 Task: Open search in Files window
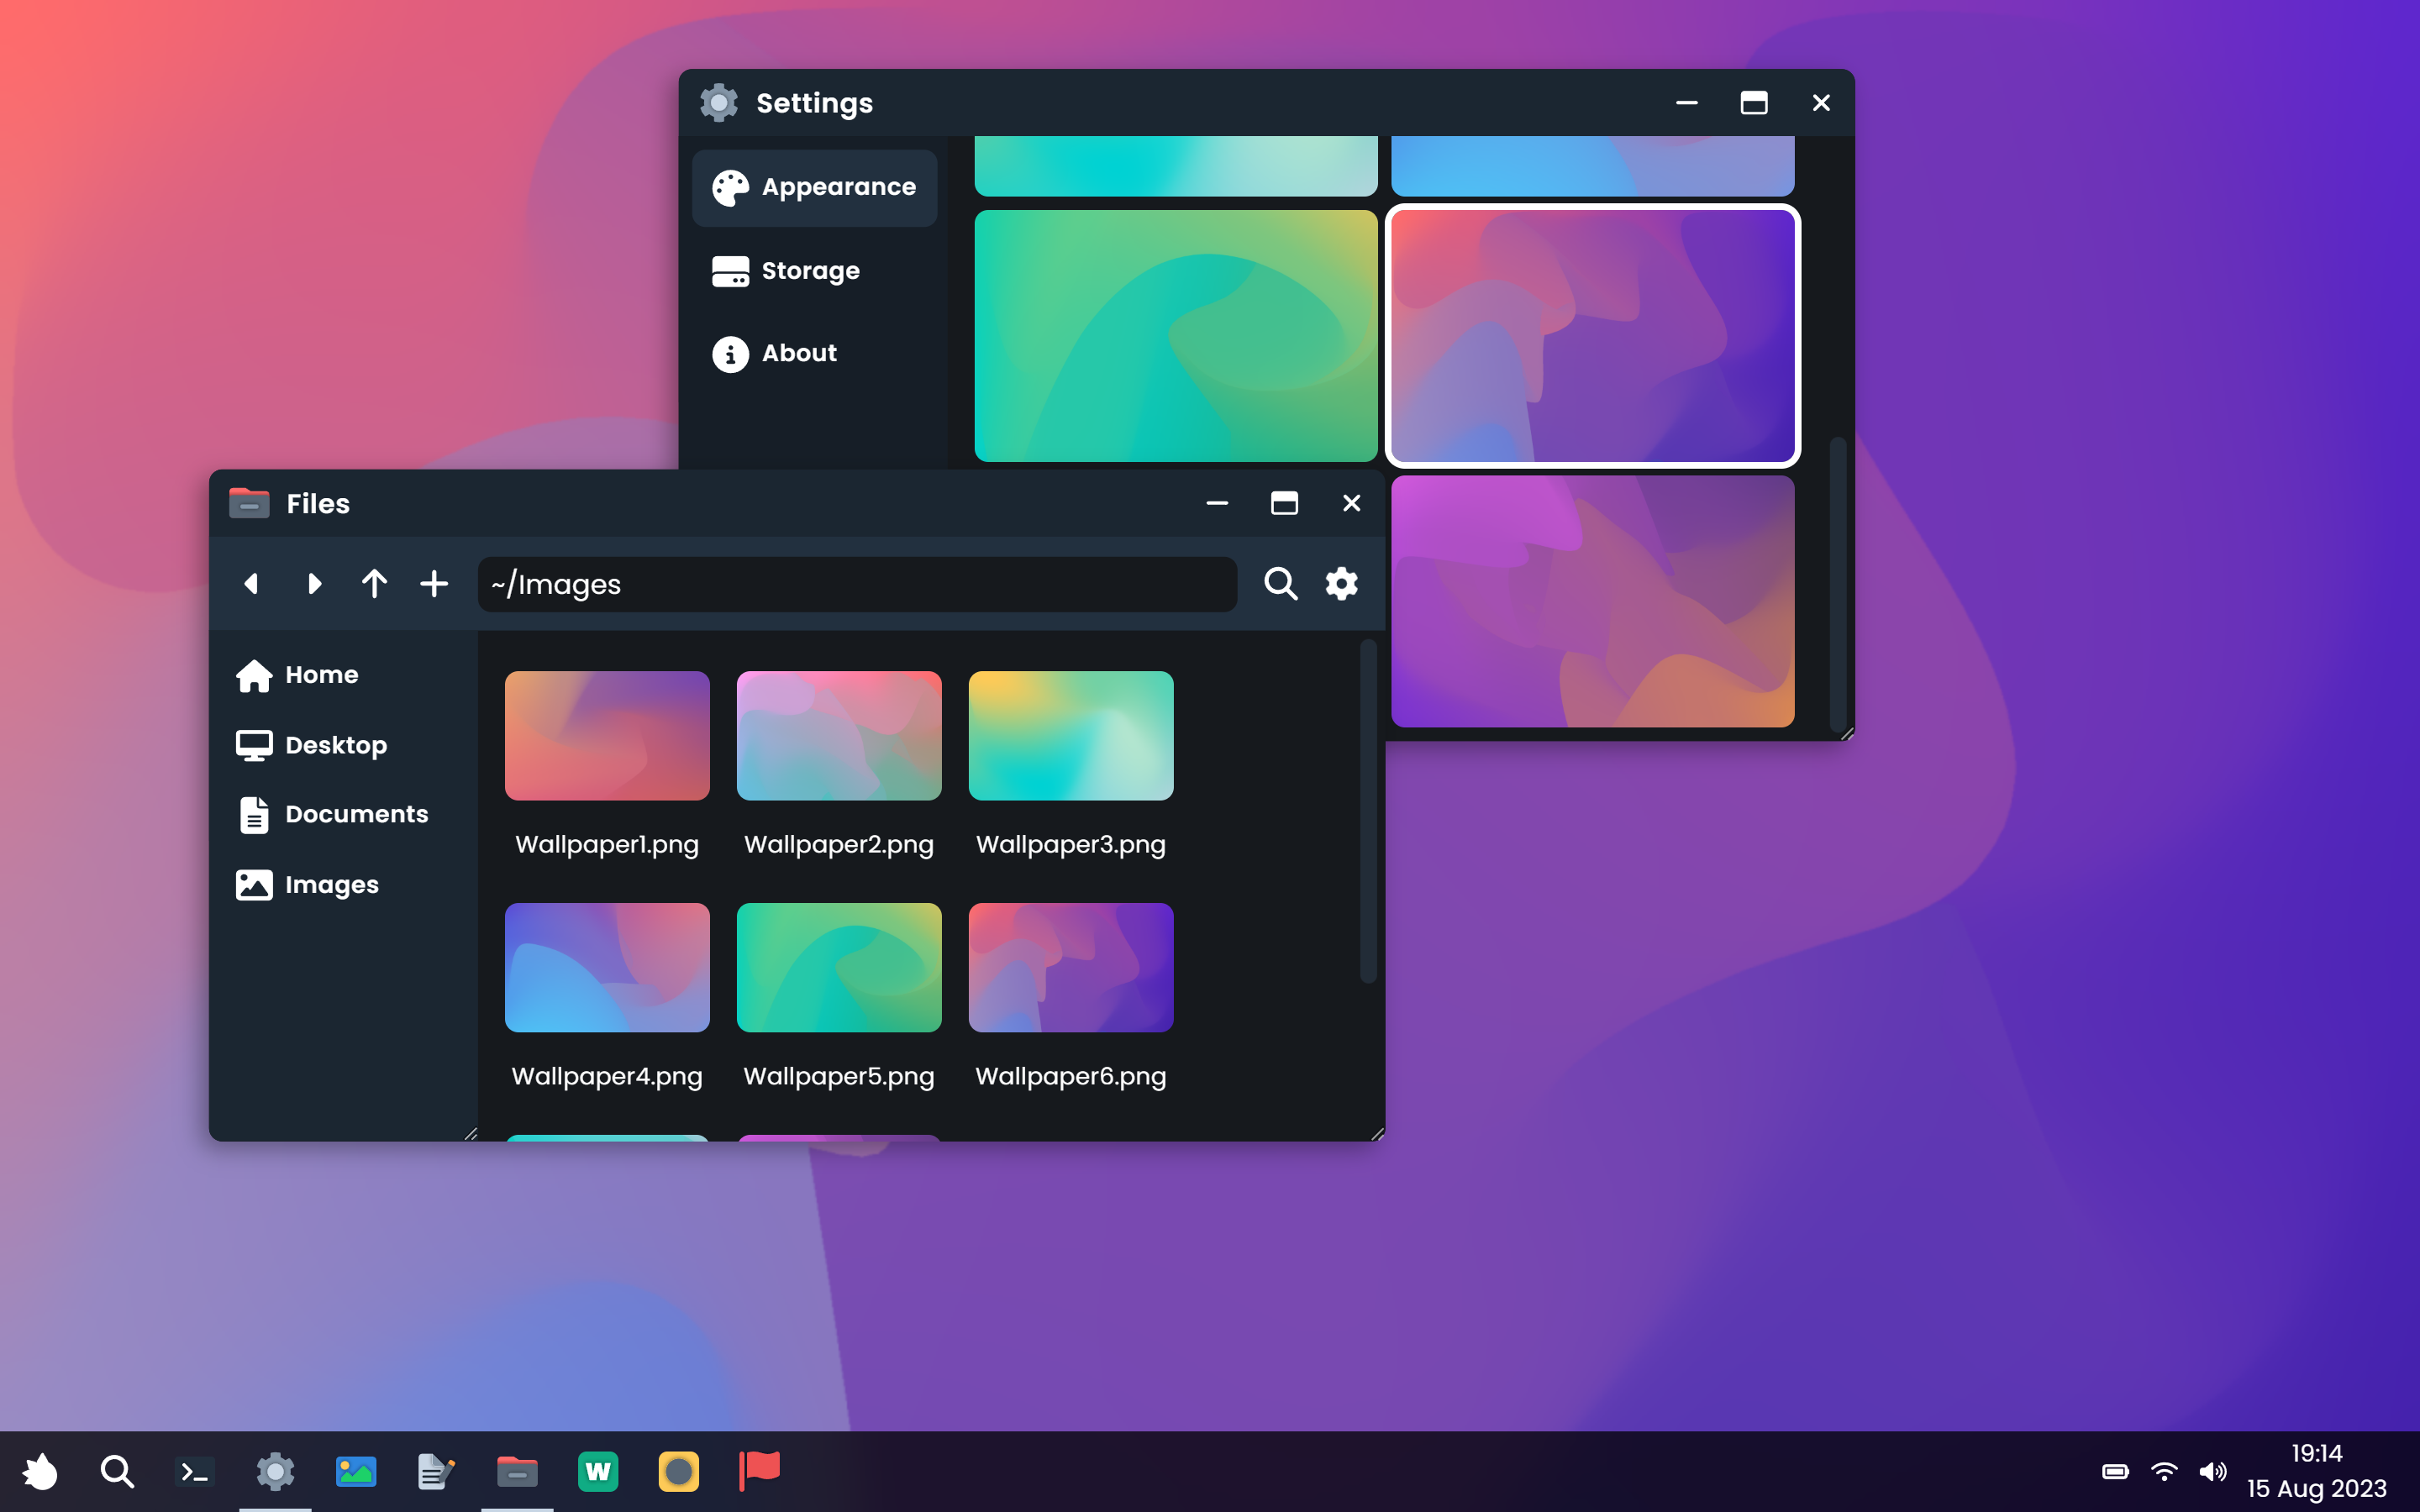coord(1280,584)
